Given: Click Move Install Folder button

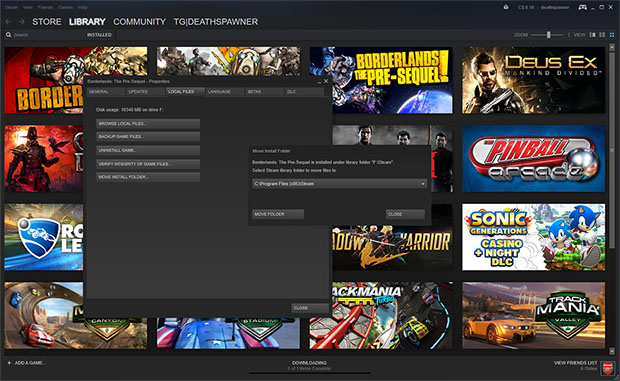Looking at the screenshot, I should 148,177.
